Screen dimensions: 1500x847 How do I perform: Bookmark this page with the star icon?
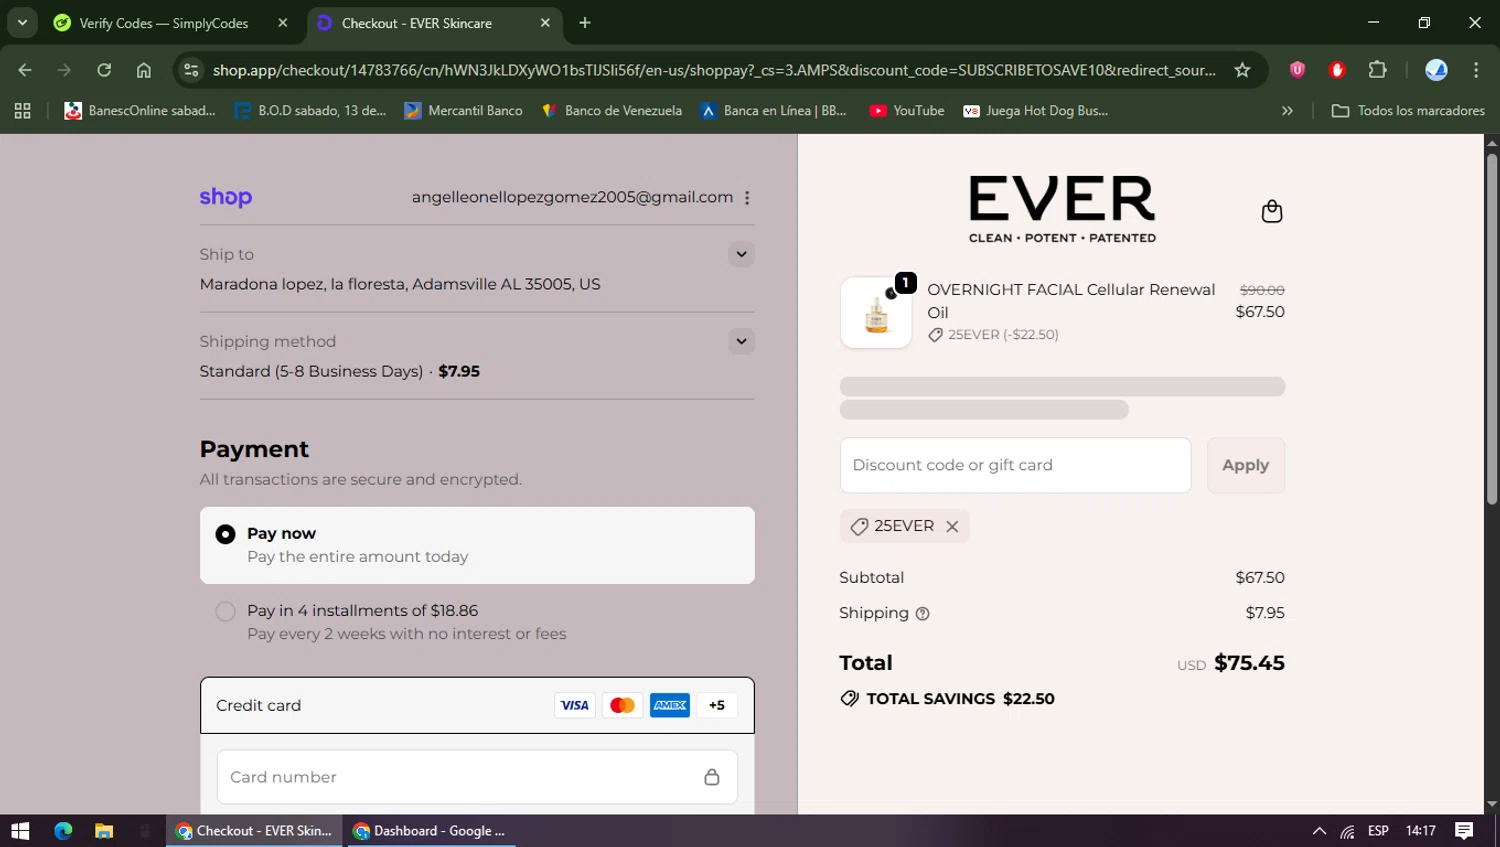tap(1242, 70)
